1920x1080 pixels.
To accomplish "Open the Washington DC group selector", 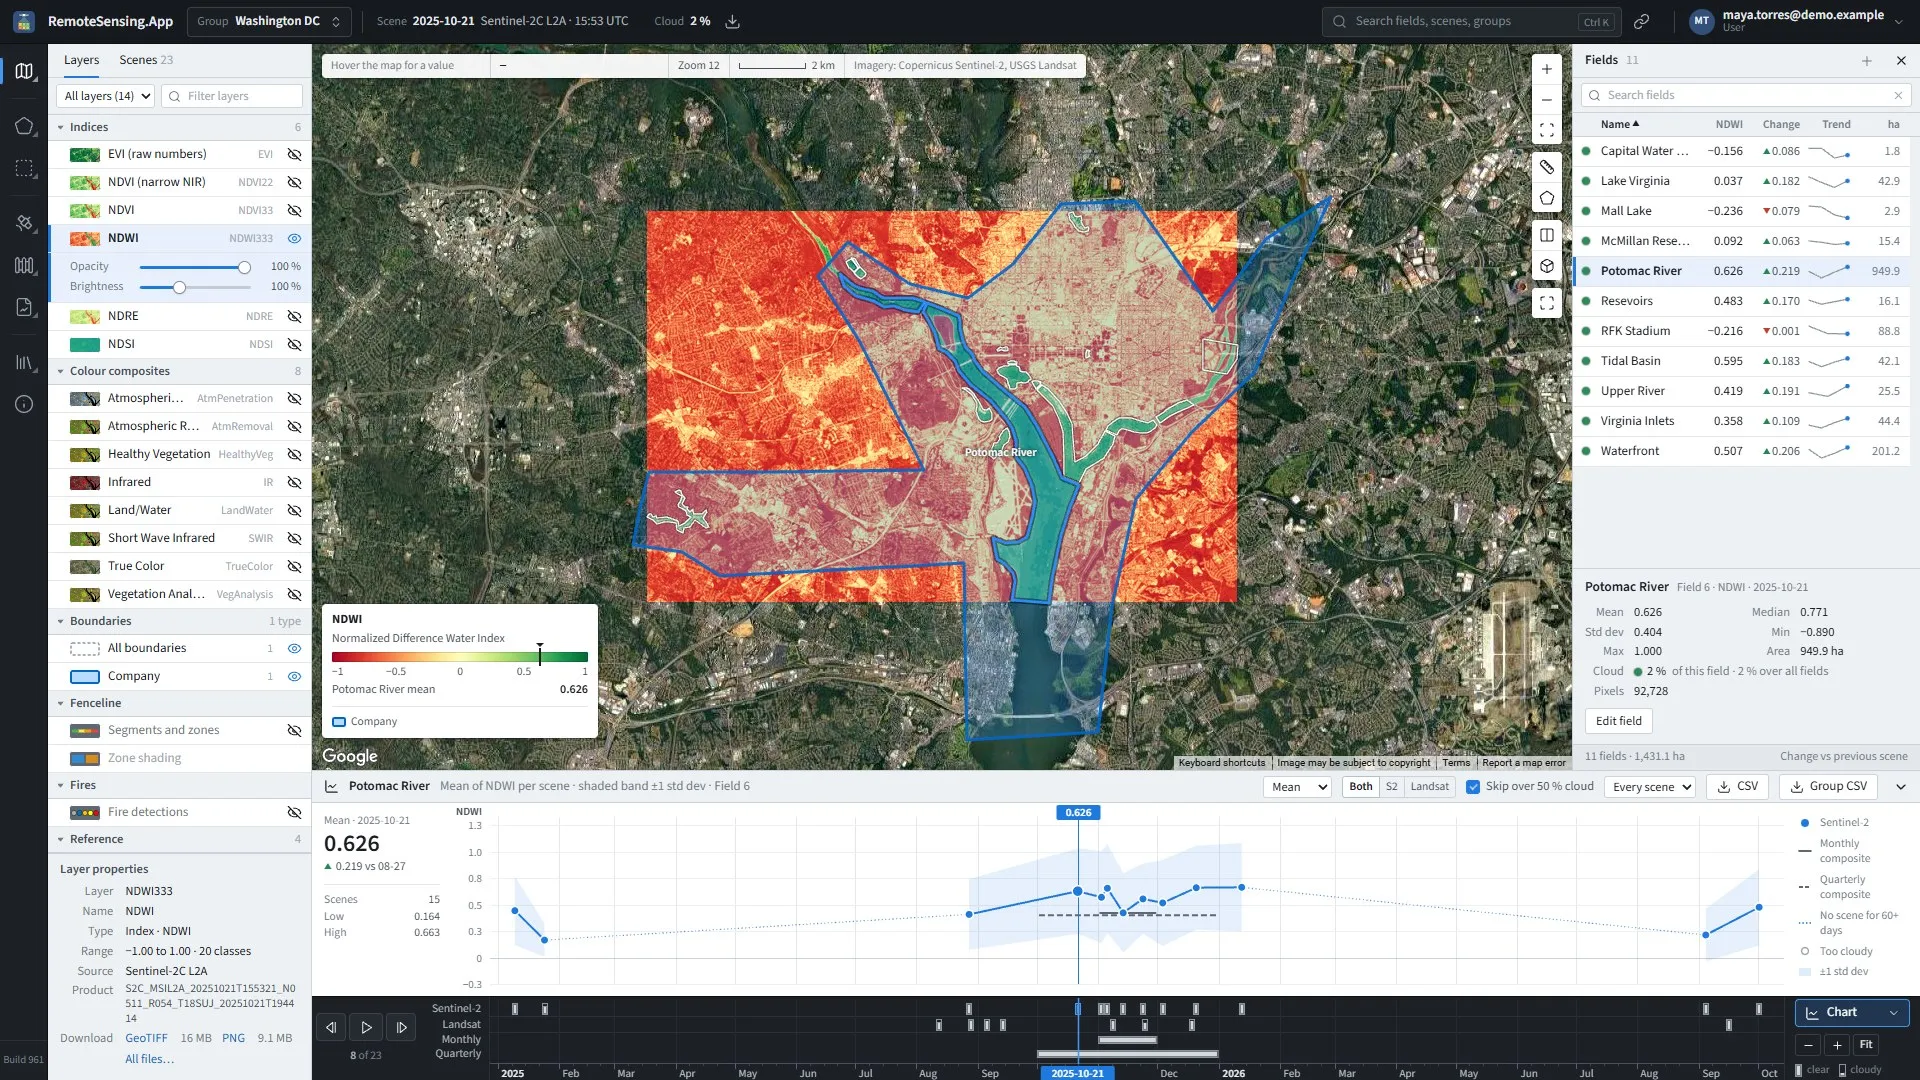I will (269, 21).
